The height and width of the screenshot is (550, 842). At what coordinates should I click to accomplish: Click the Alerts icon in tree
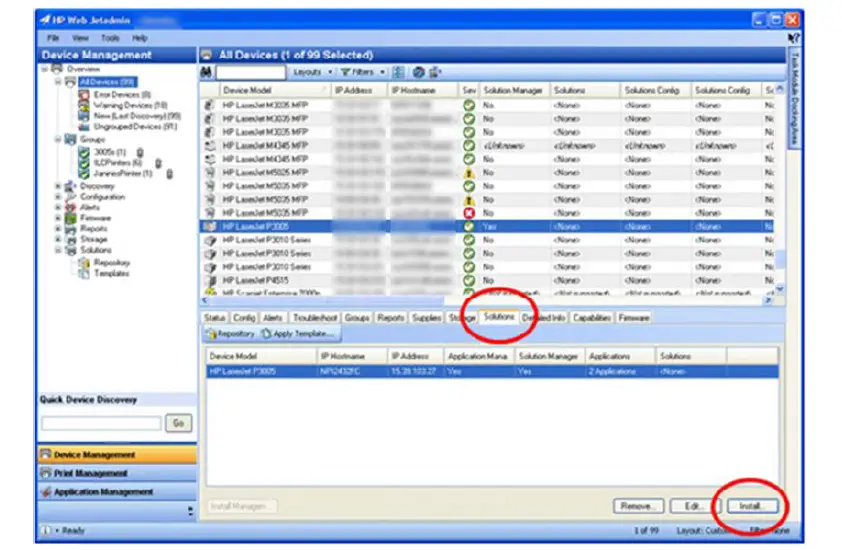click(x=70, y=207)
